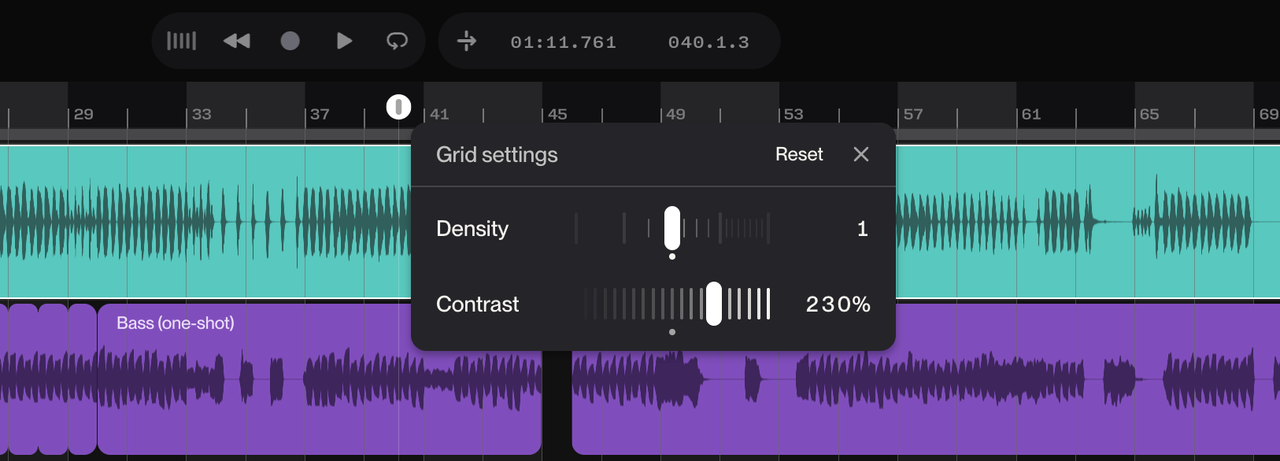Start recording with the record button
The image size is (1280, 461).
[x=290, y=41]
